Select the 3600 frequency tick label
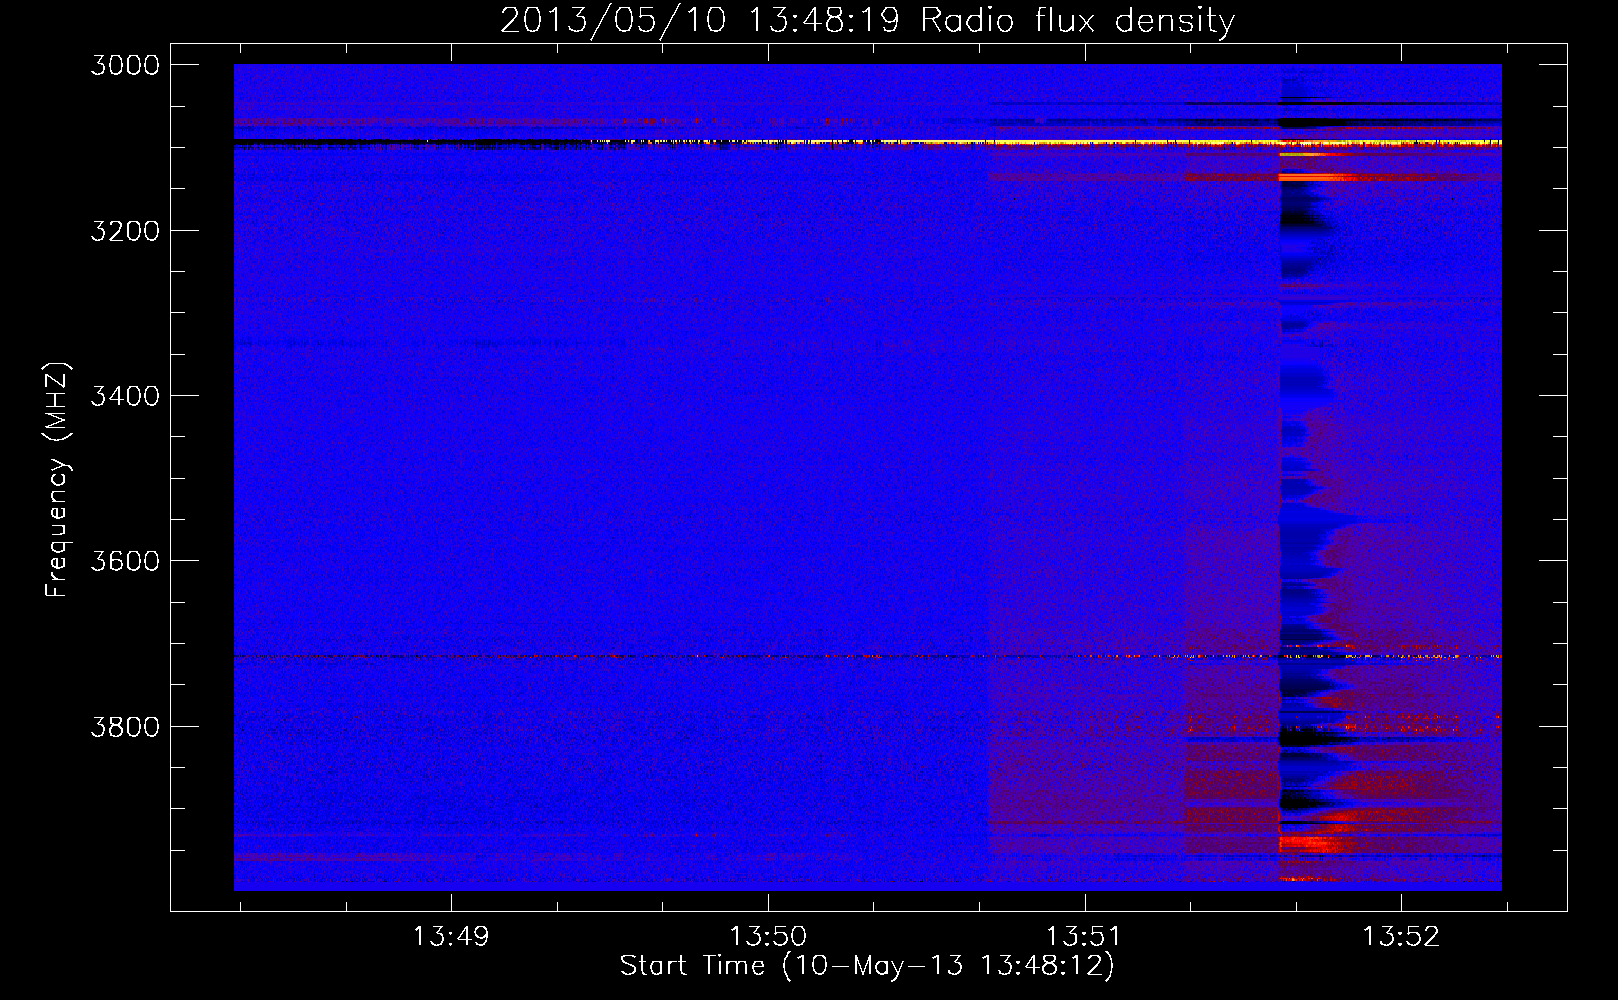This screenshot has width=1618, height=1000. click(x=125, y=561)
